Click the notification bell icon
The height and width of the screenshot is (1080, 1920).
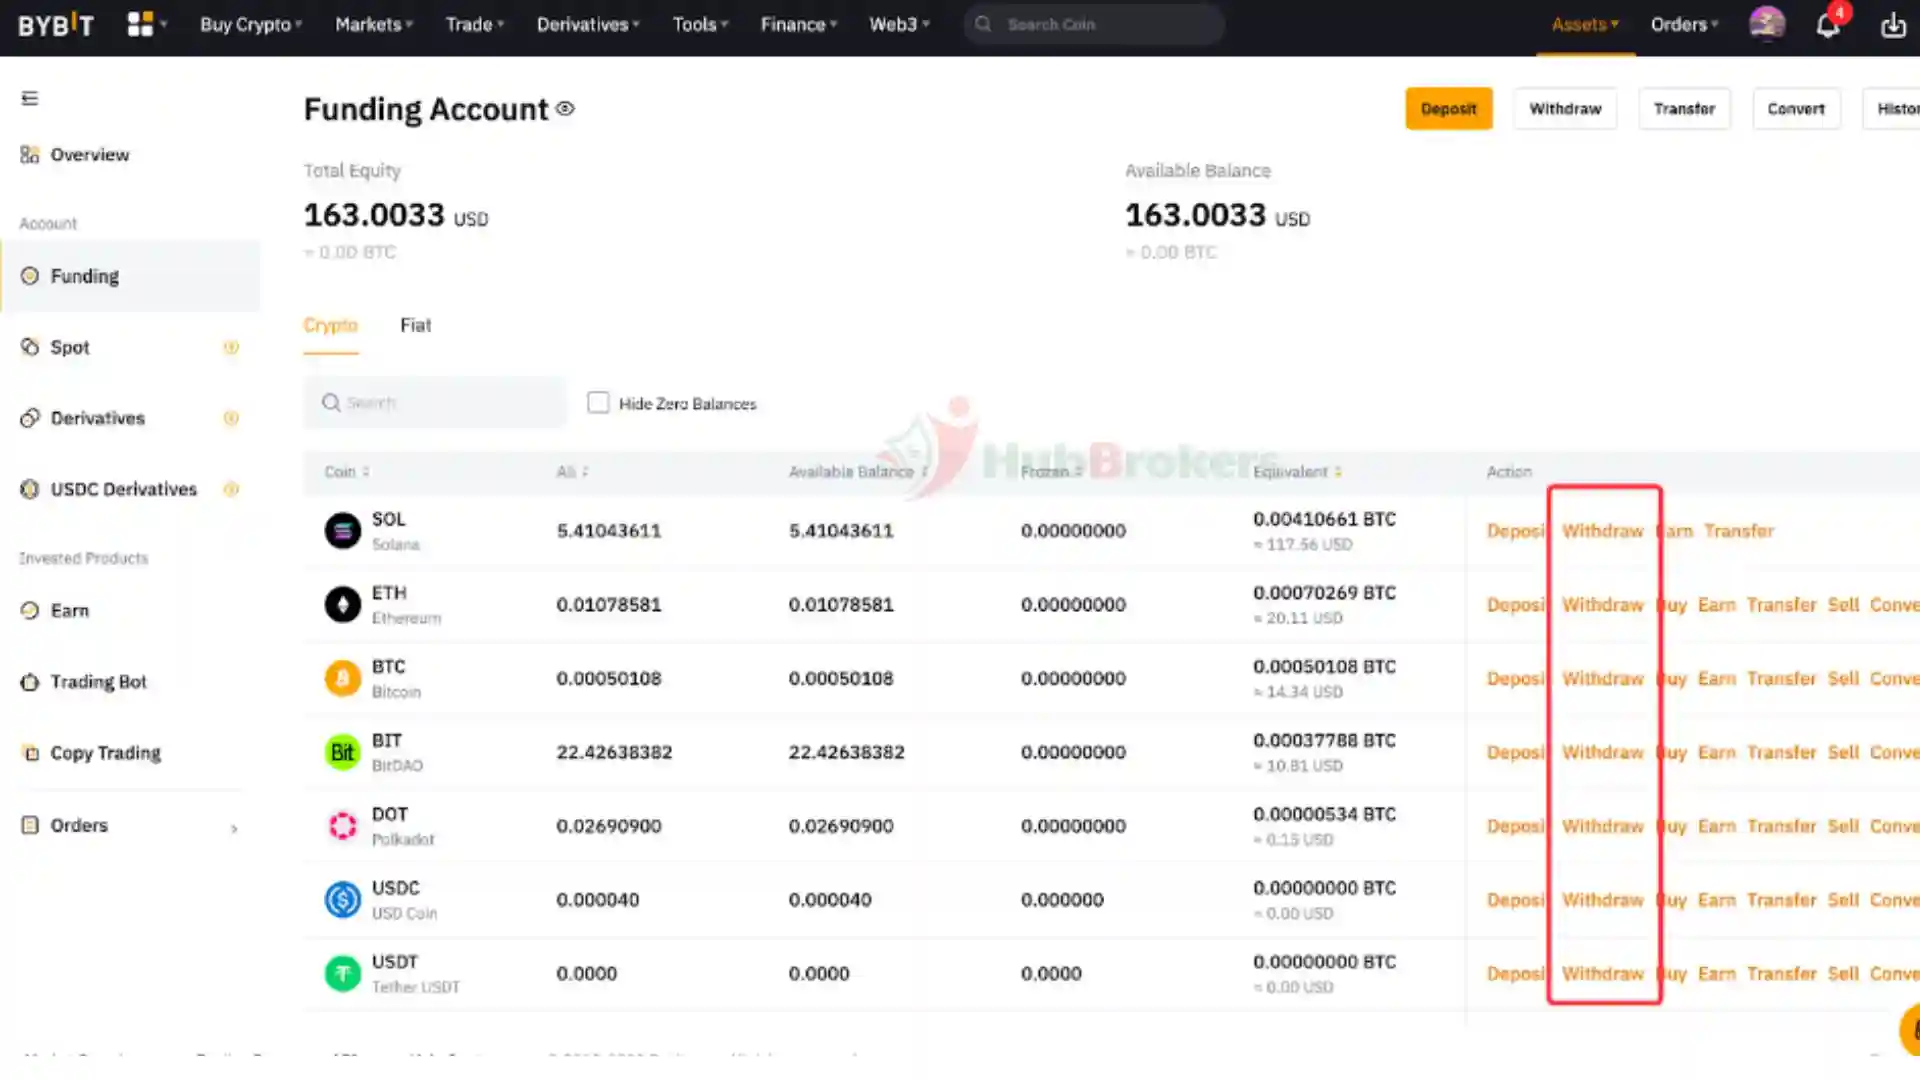pyautogui.click(x=1828, y=25)
